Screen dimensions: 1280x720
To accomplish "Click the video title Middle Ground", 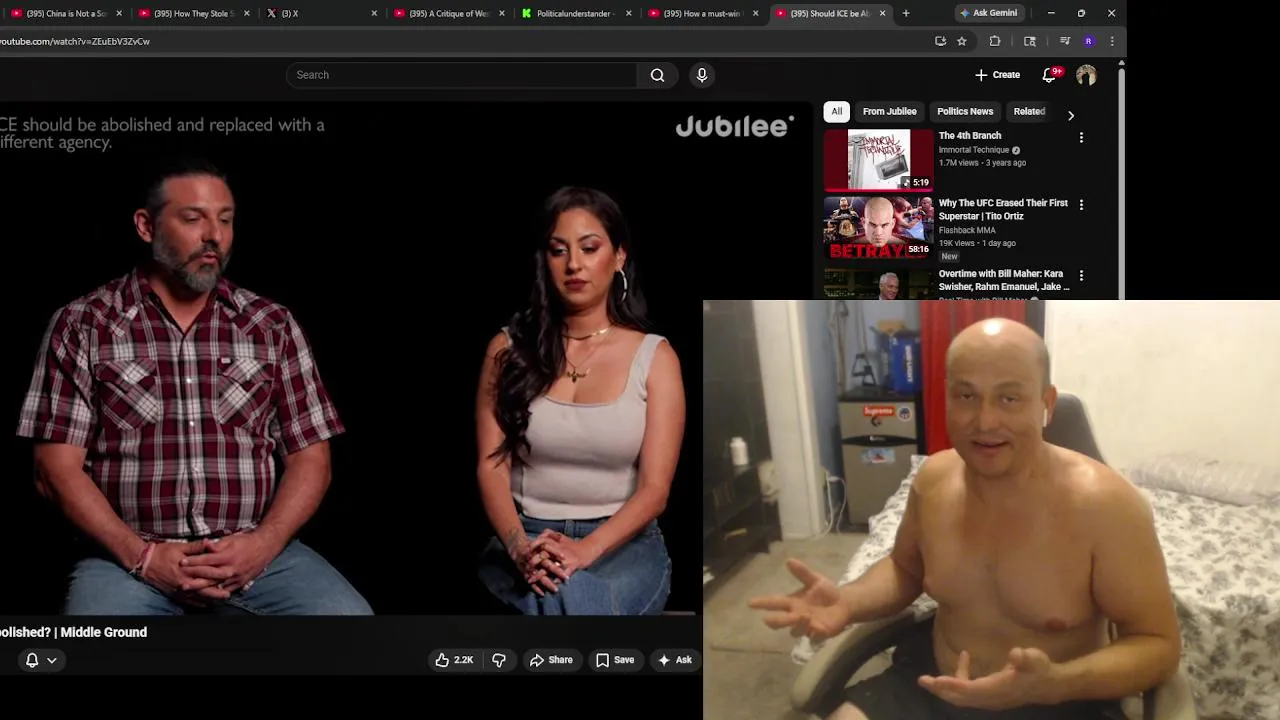I will point(73,632).
